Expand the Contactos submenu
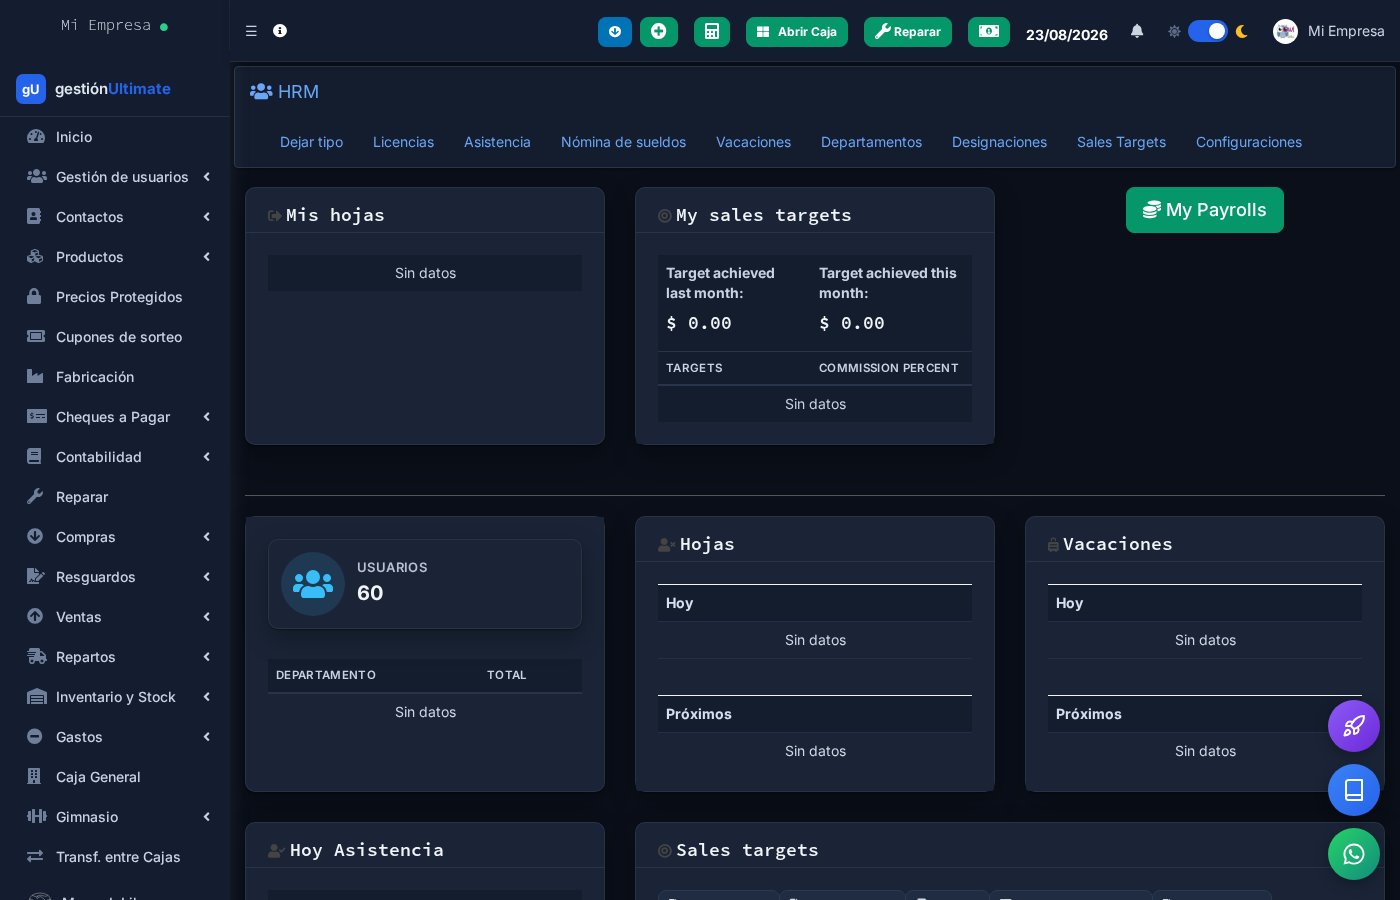The image size is (1400, 900). [x=115, y=217]
